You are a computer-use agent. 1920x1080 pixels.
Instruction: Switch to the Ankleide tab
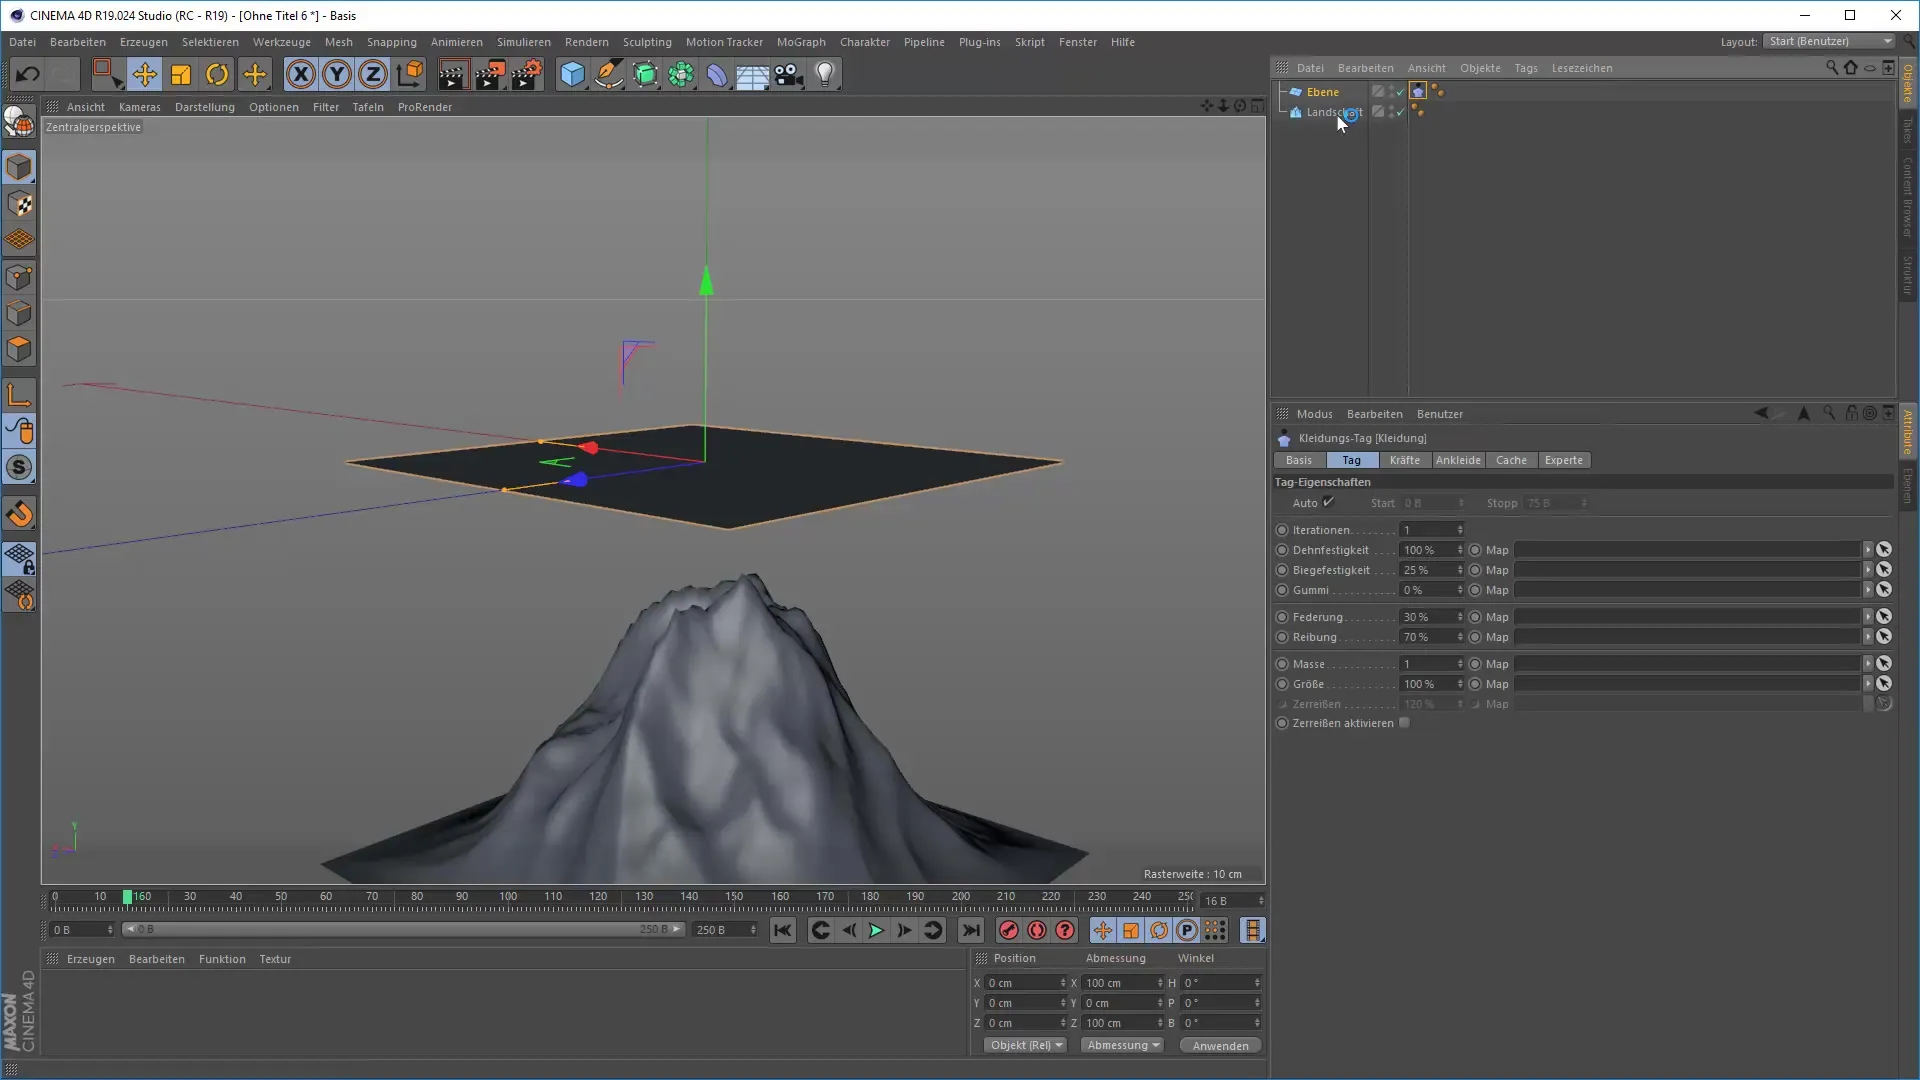coord(1457,460)
